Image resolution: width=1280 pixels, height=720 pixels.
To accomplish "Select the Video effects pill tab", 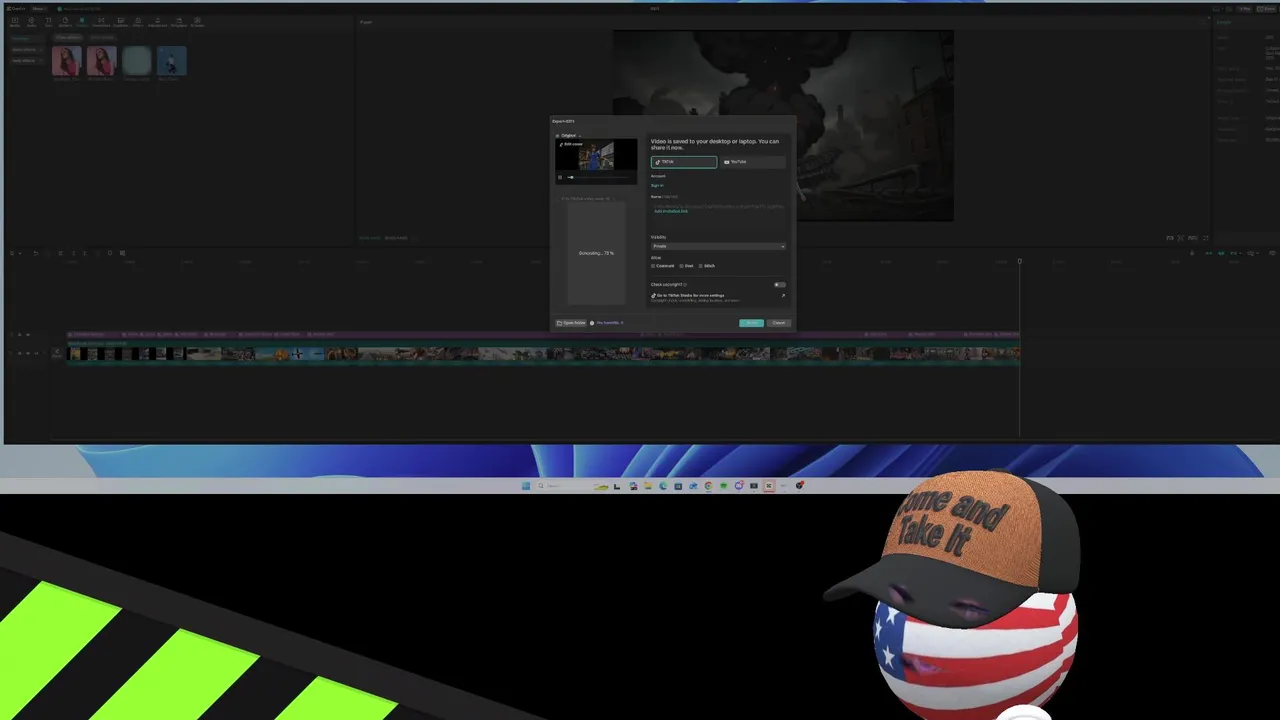I will tap(68, 38).
